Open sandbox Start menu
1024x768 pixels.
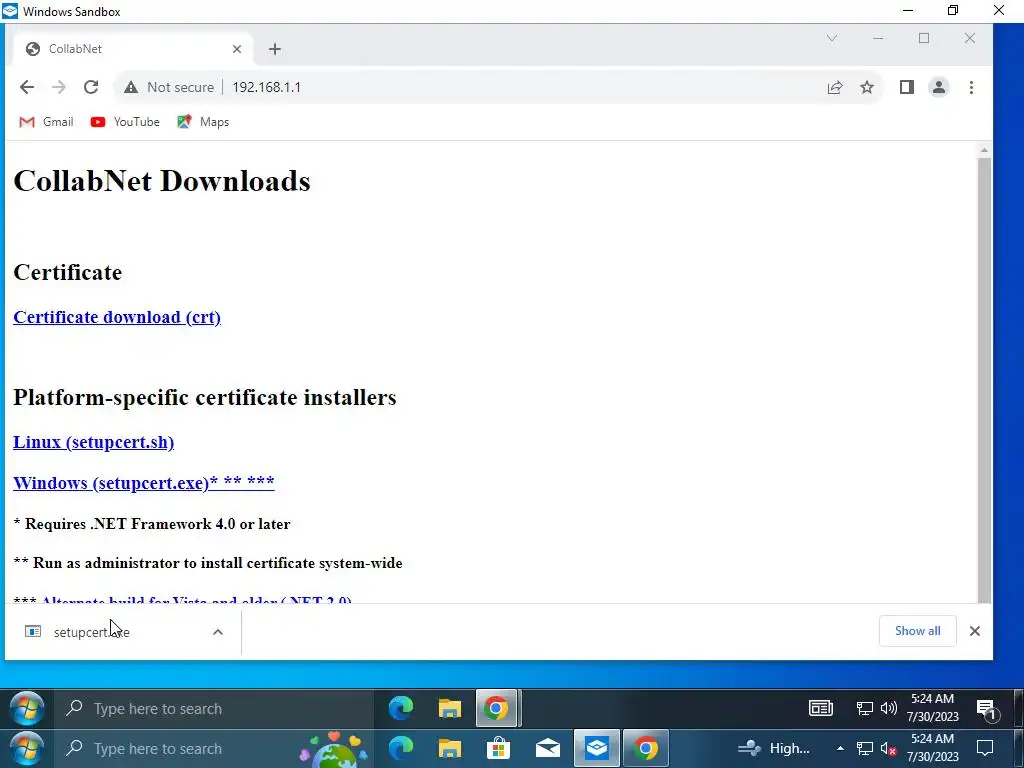(x=27, y=709)
